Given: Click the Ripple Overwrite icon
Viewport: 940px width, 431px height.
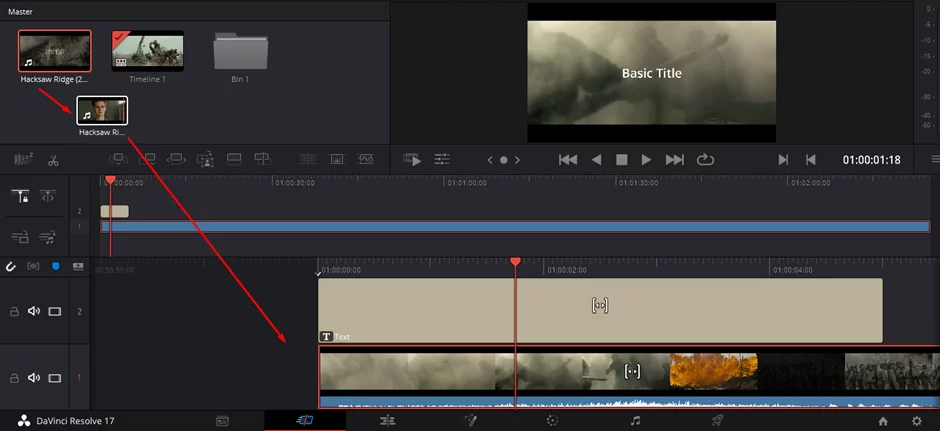Looking at the screenshot, I should pyautogui.click(x=176, y=159).
